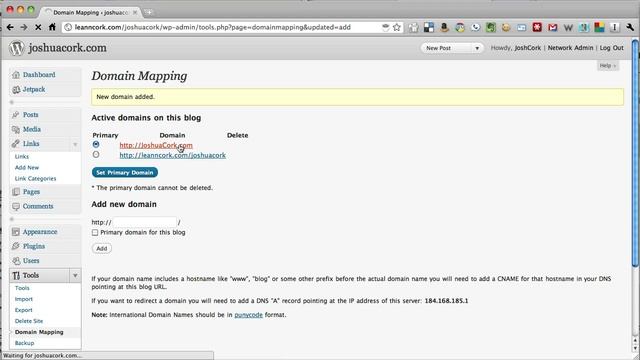Open Chrome wrench settings menu
This screenshot has width=640, height=360.
pos(630,27)
